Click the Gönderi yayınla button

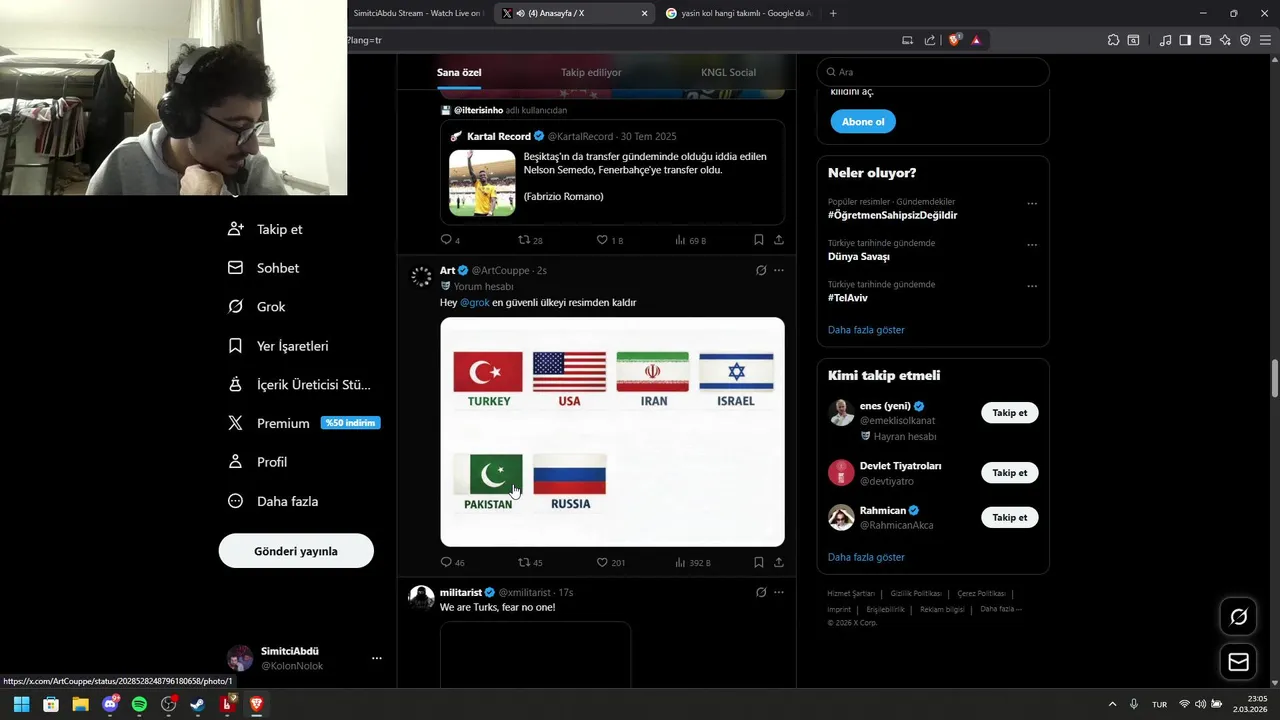[x=296, y=551]
